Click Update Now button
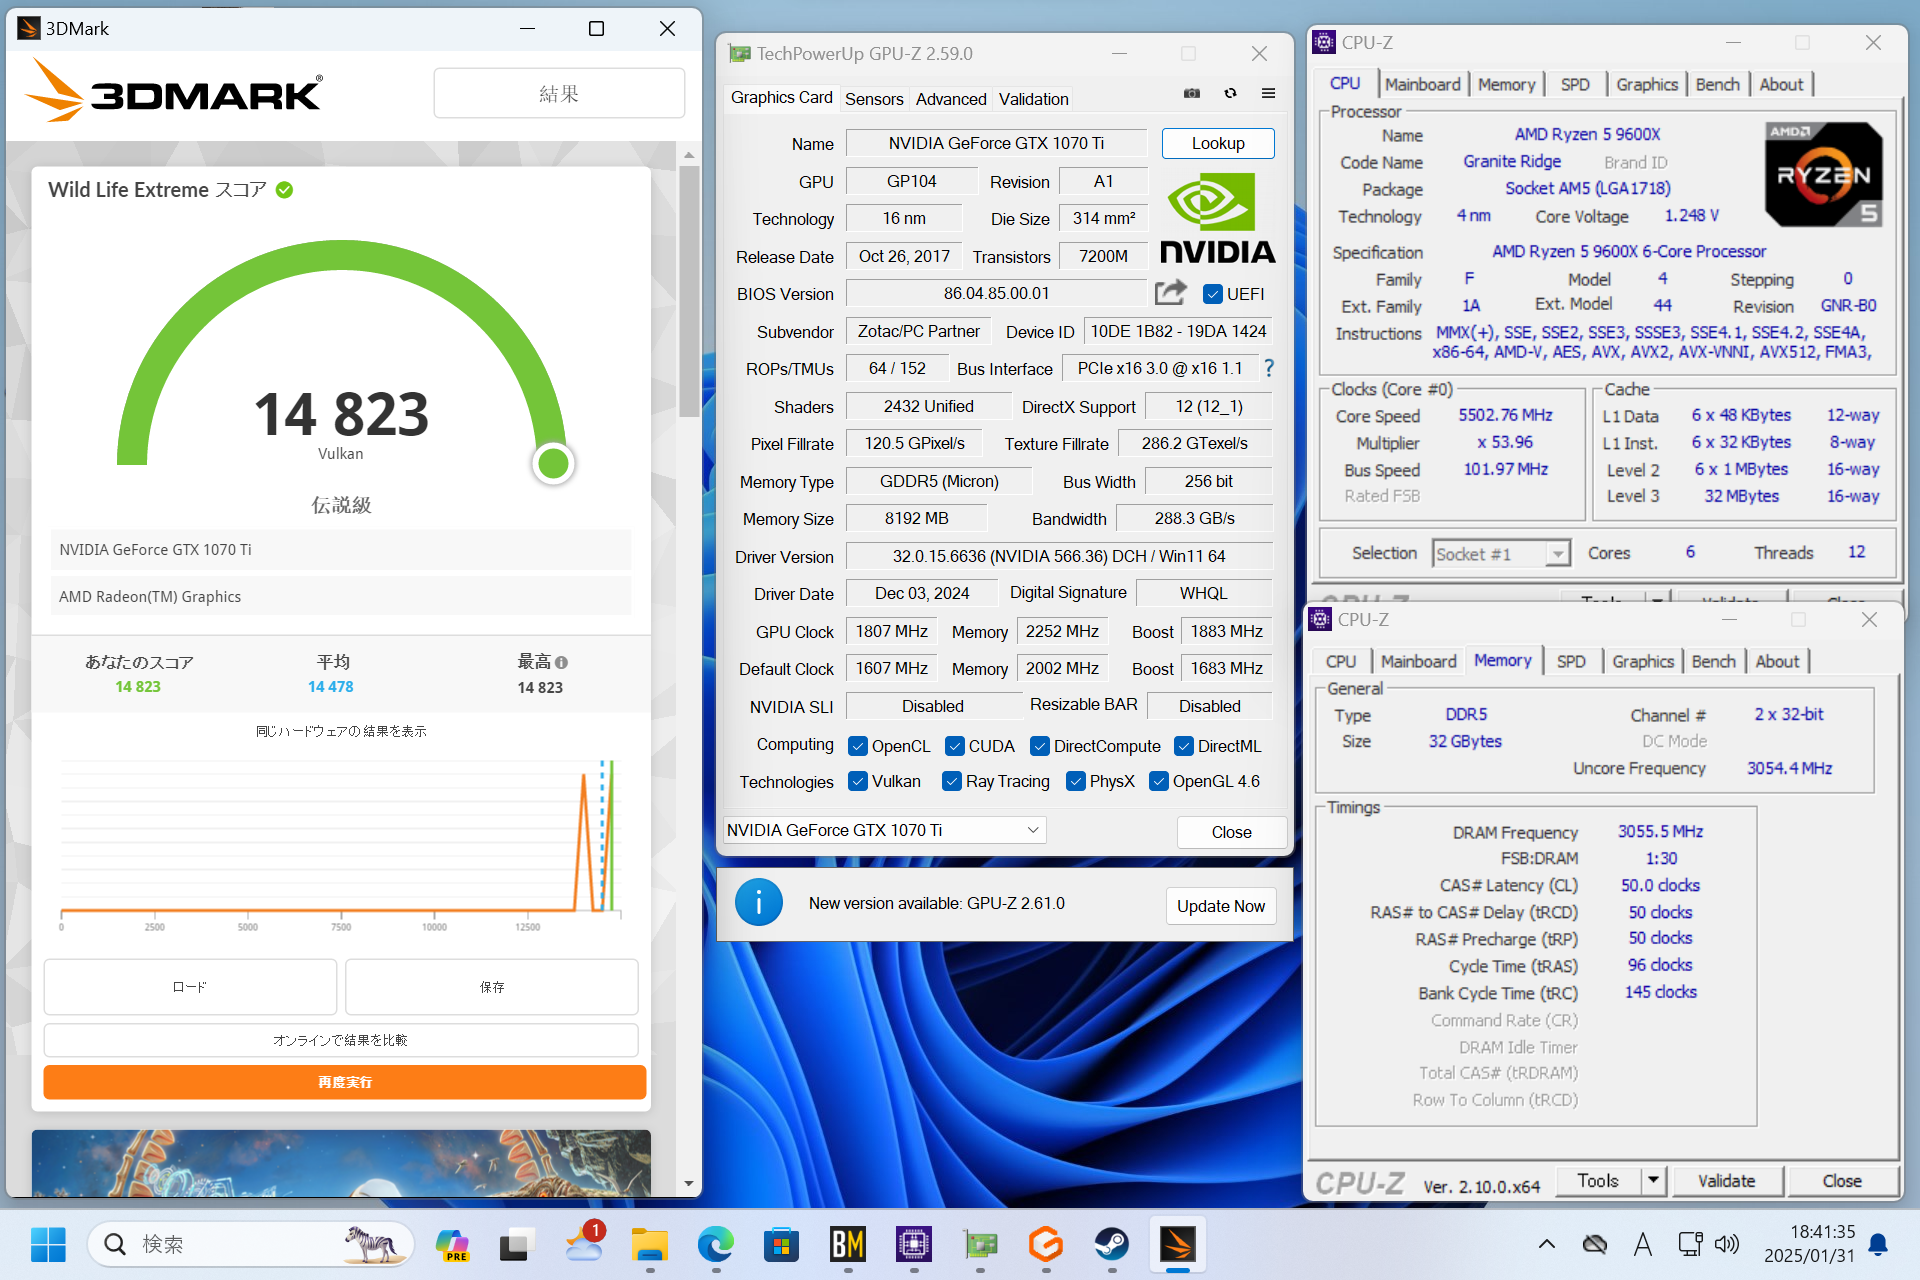Viewport: 1920px width, 1280px height. 1221,905
